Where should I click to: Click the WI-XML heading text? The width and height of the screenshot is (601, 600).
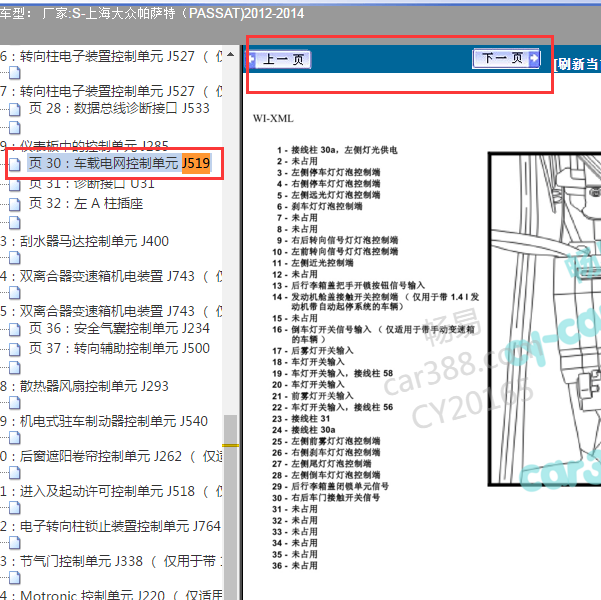(273, 118)
